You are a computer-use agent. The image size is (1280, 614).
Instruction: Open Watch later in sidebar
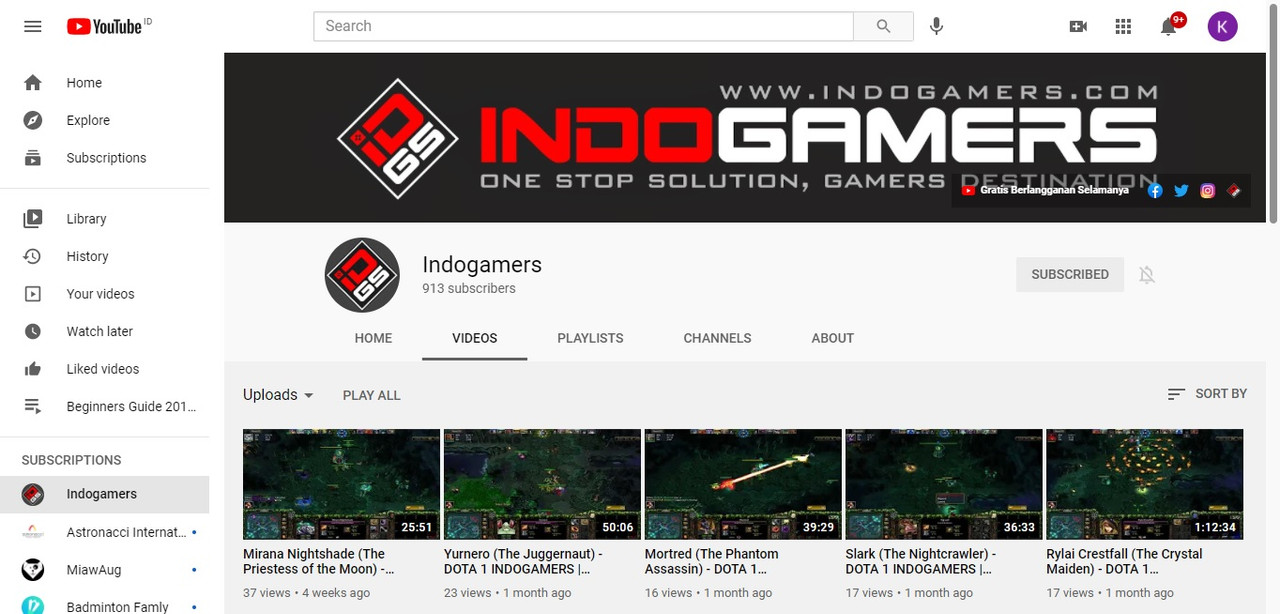pyautogui.click(x=104, y=331)
